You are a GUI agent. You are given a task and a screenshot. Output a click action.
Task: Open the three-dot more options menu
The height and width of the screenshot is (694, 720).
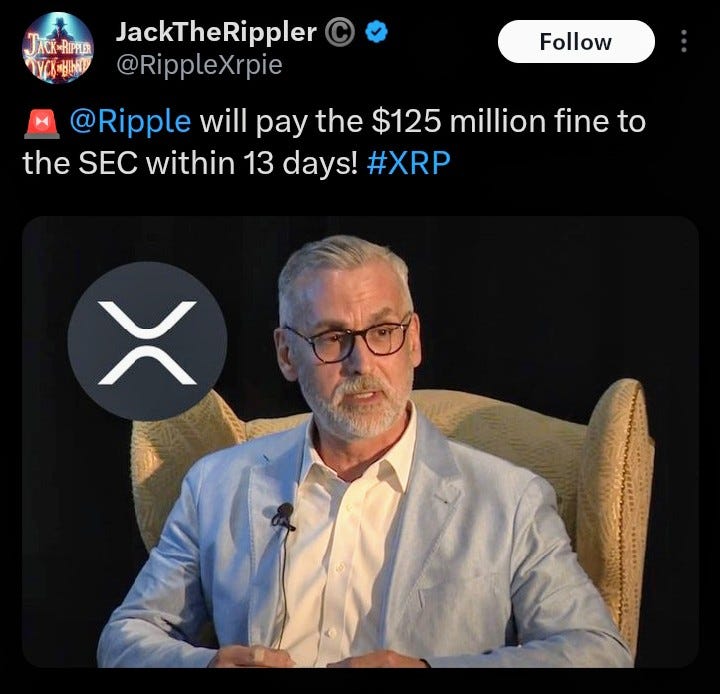[x=684, y=41]
